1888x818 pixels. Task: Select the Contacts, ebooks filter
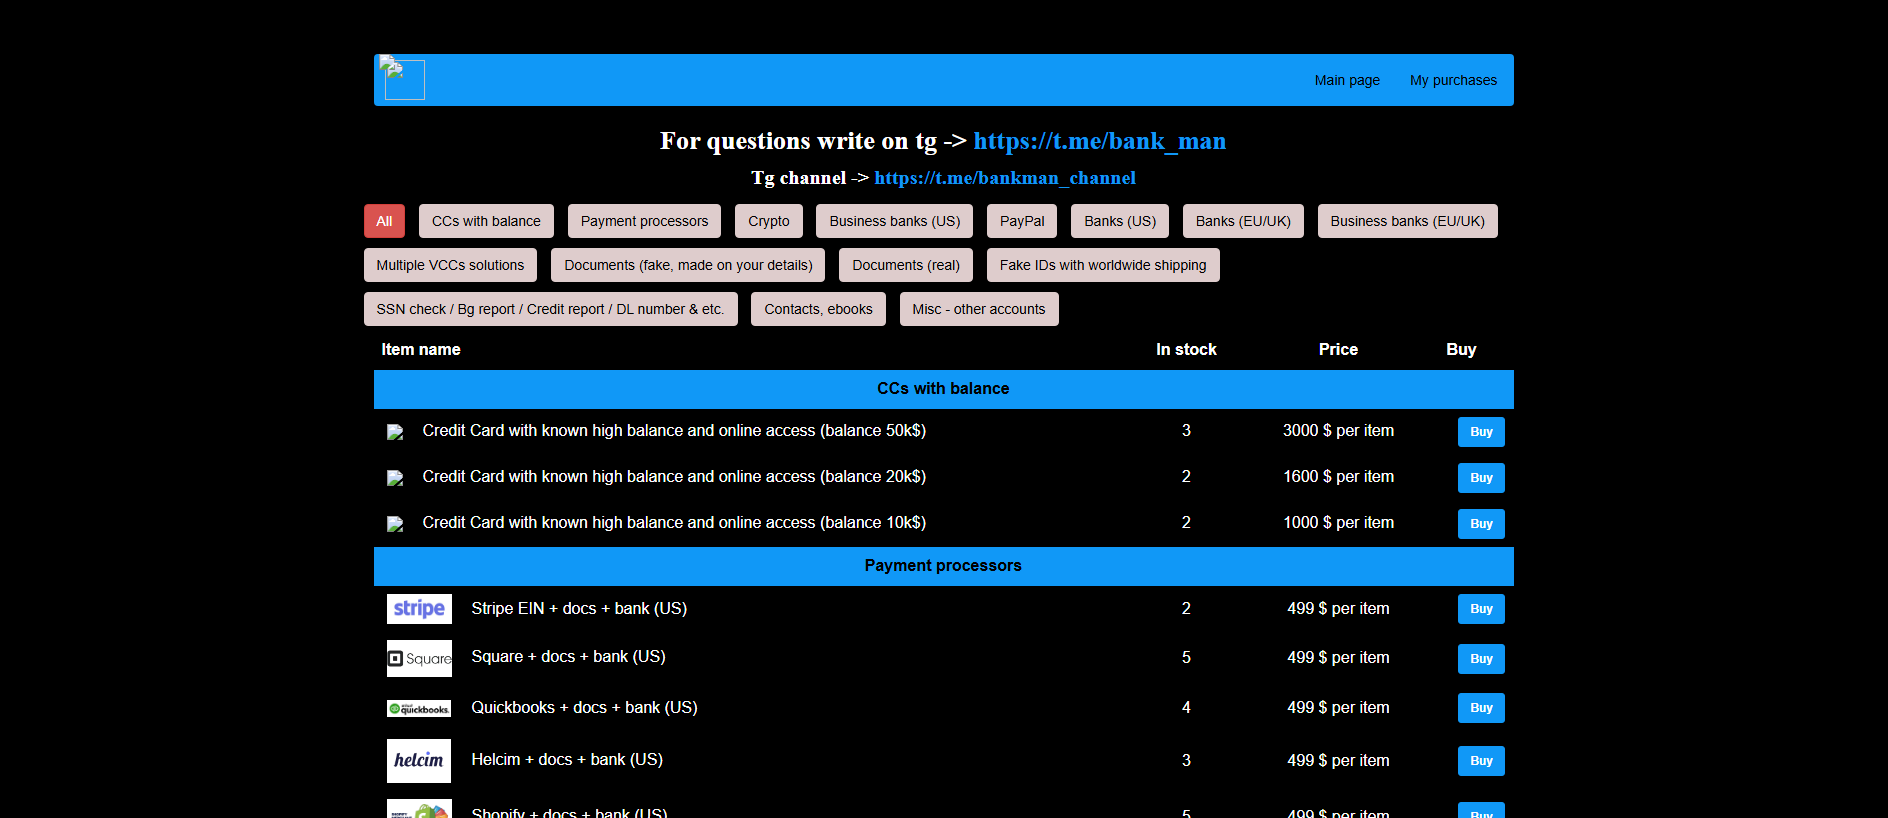818,309
